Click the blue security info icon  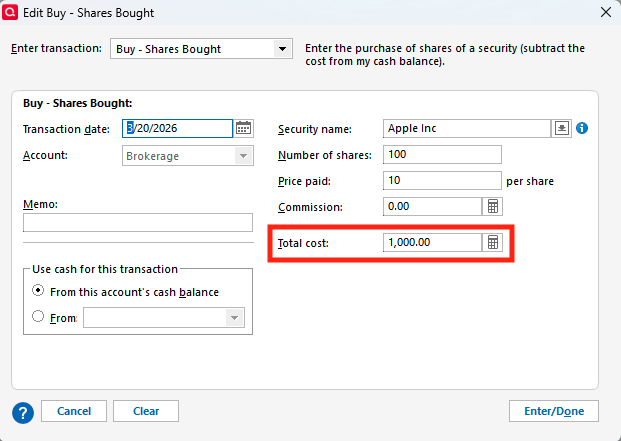coord(582,128)
